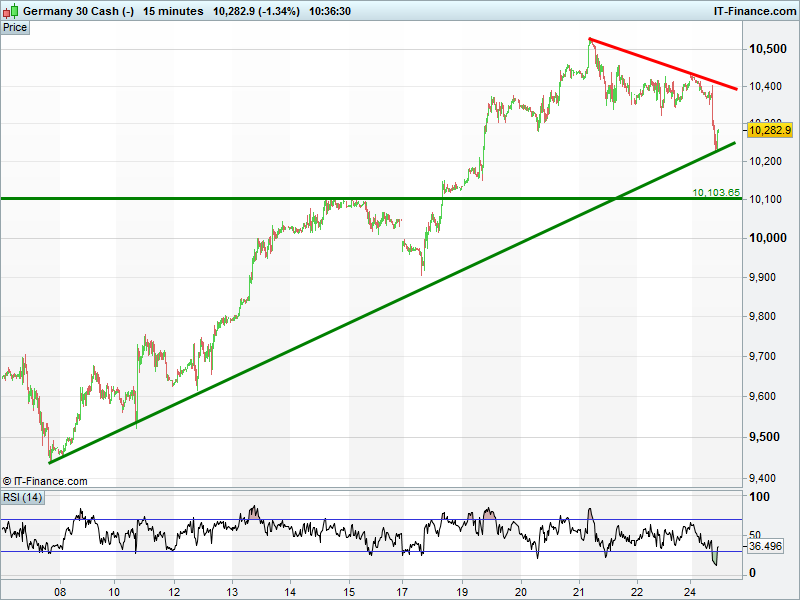The height and width of the screenshot is (600, 800).
Task: Select the yellow 10,282.9 current price tag
Action: pyautogui.click(x=769, y=130)
